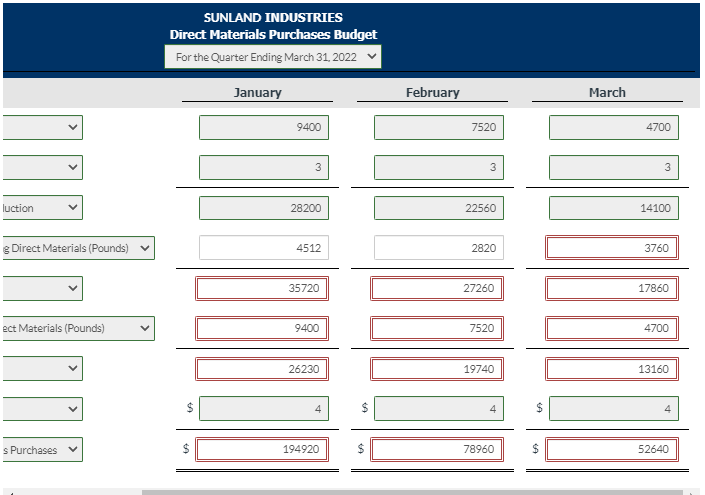This screenshot has width=705, height=495.
Task: Click the January cost field showing $ 4
Action: (x=264, y=409)
